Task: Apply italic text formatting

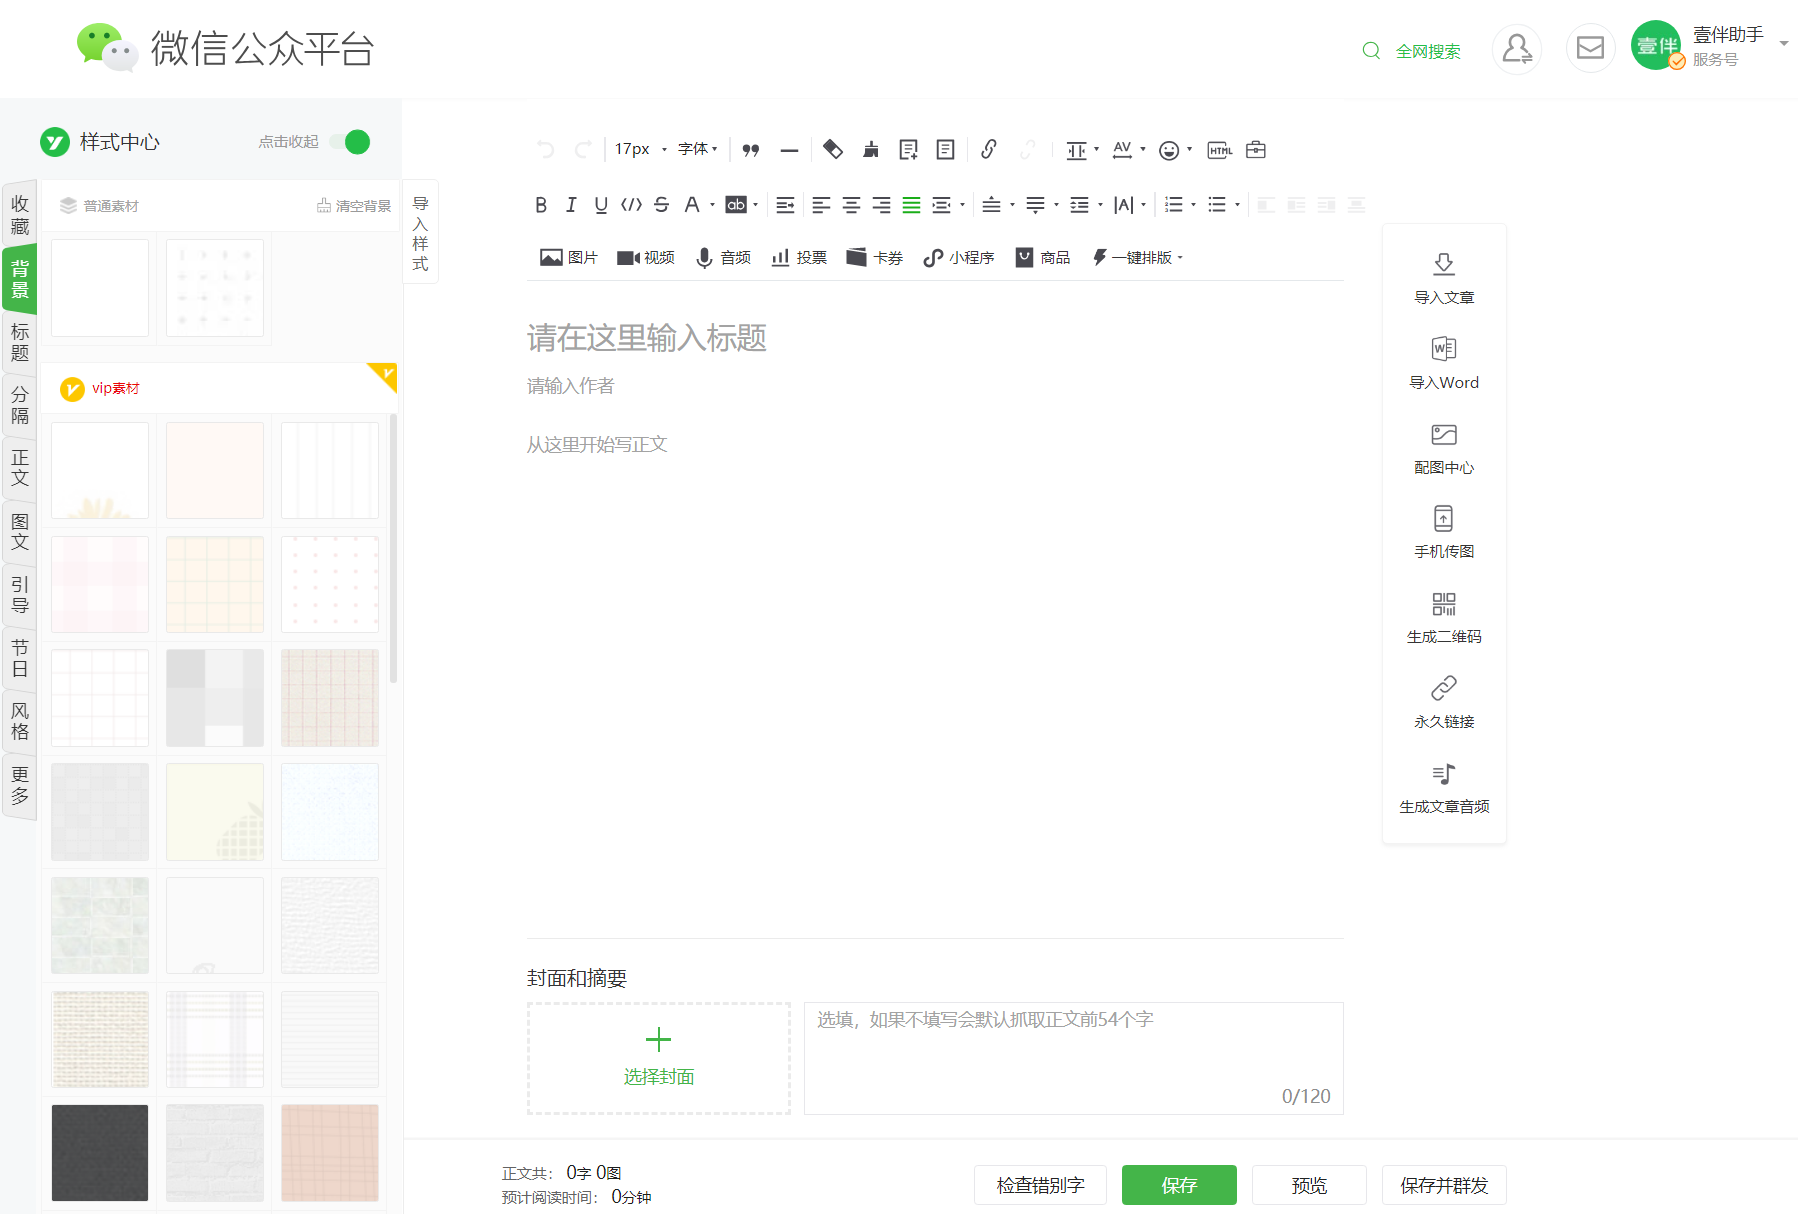Action: (x=571, y=205)
